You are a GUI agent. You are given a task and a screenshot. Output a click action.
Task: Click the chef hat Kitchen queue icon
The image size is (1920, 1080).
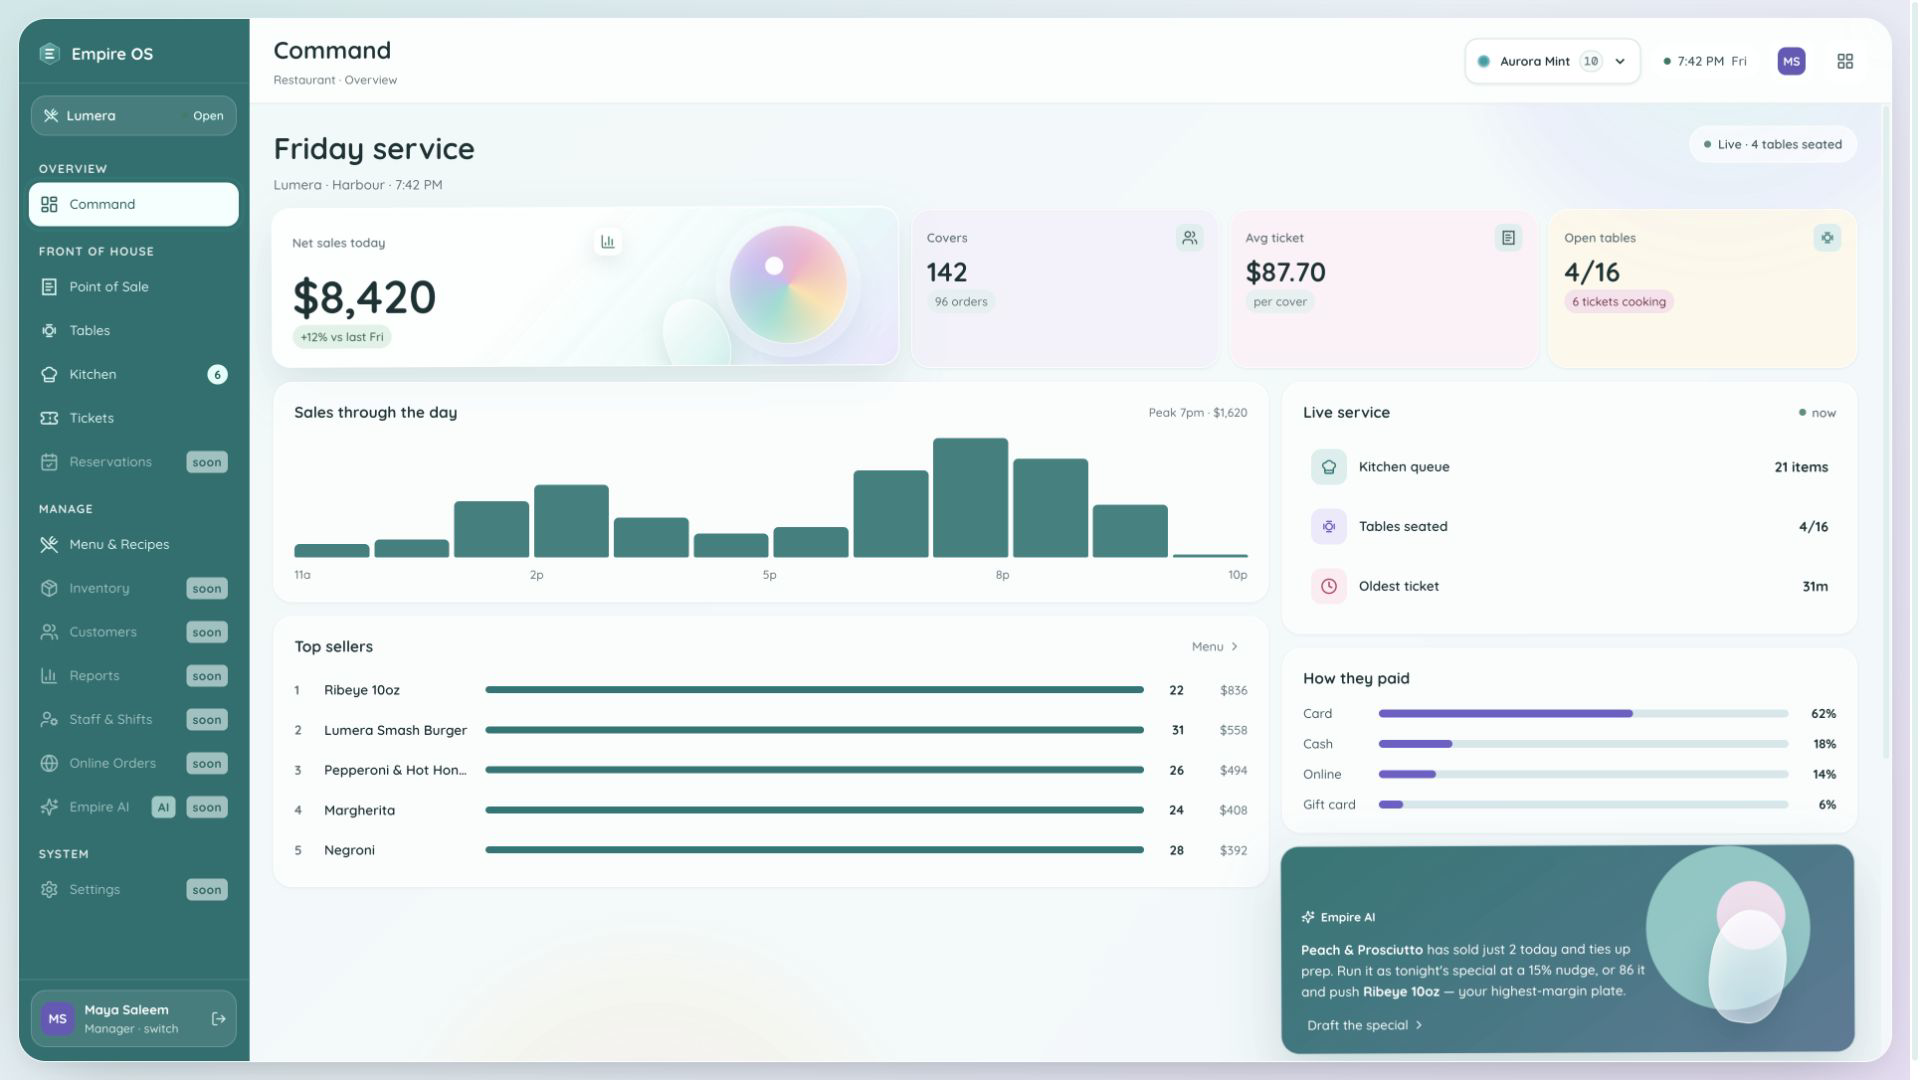tap(1328, 467)
